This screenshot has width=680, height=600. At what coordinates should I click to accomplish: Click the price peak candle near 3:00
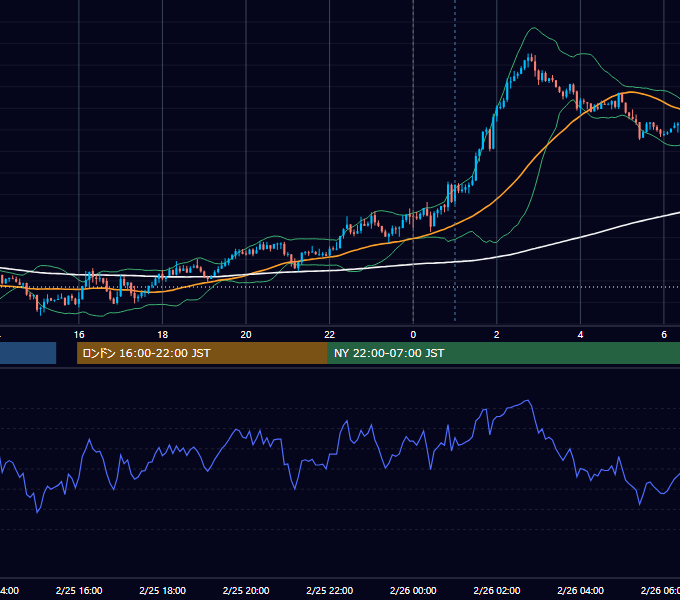click(x=530, y=59)
